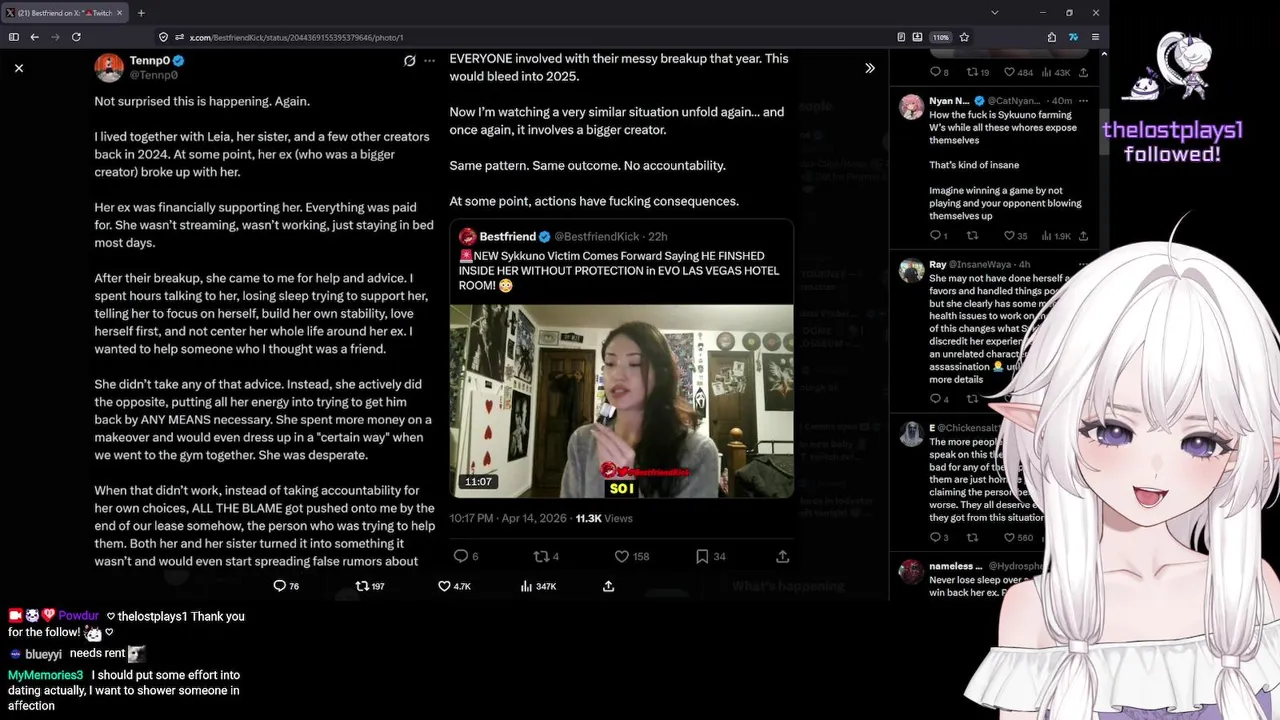The image size is (1280, 720).
Task: Like the top reply with 484 likes
Action: click(1018, 72)
